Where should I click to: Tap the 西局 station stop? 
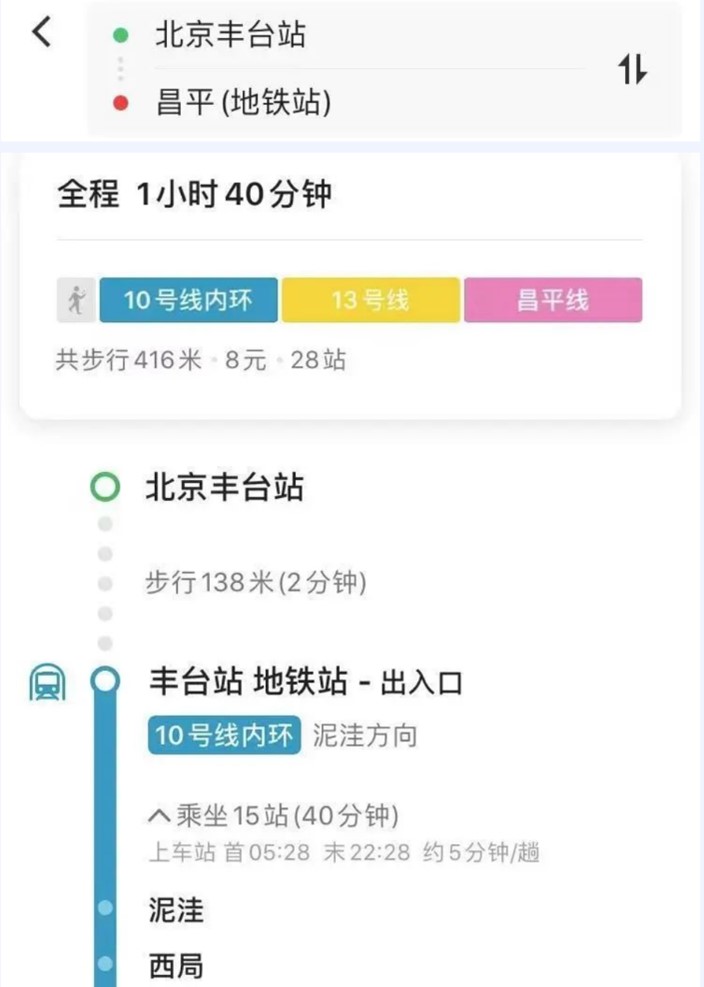pyautogui.click(x=176, y=966)
